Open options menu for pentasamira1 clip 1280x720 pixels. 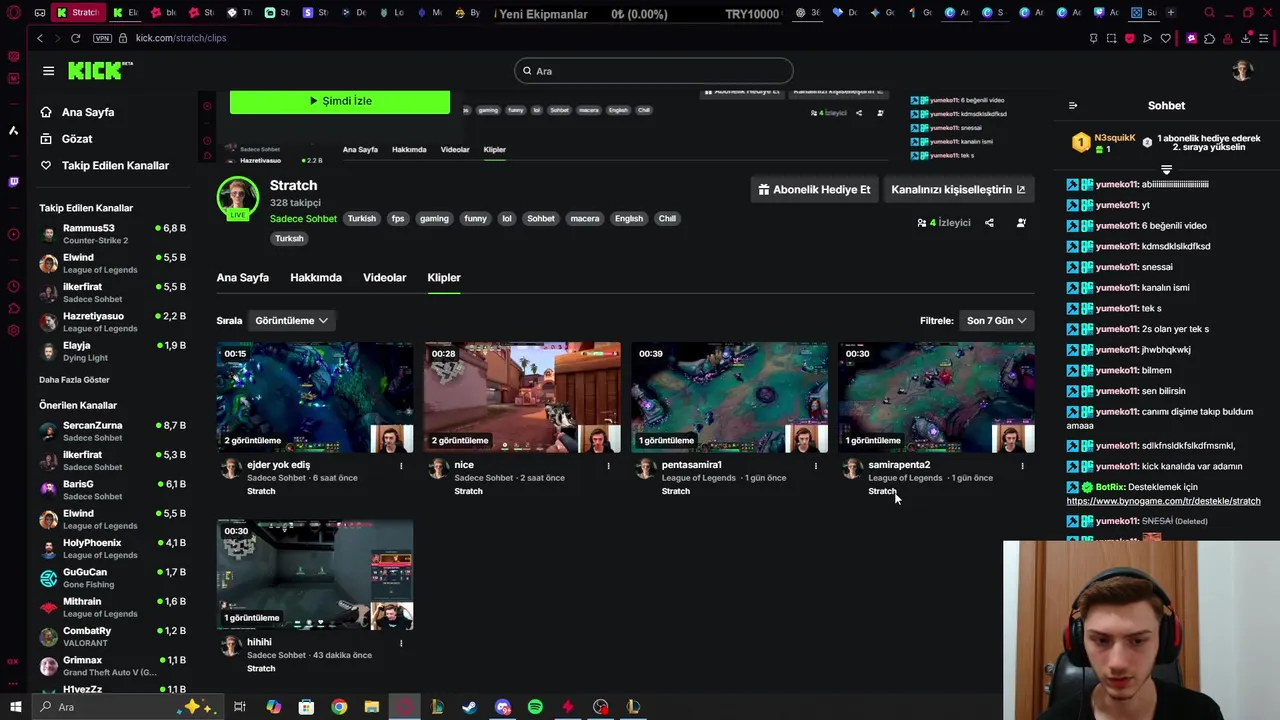pyautogui.click(x=815, y=466)
